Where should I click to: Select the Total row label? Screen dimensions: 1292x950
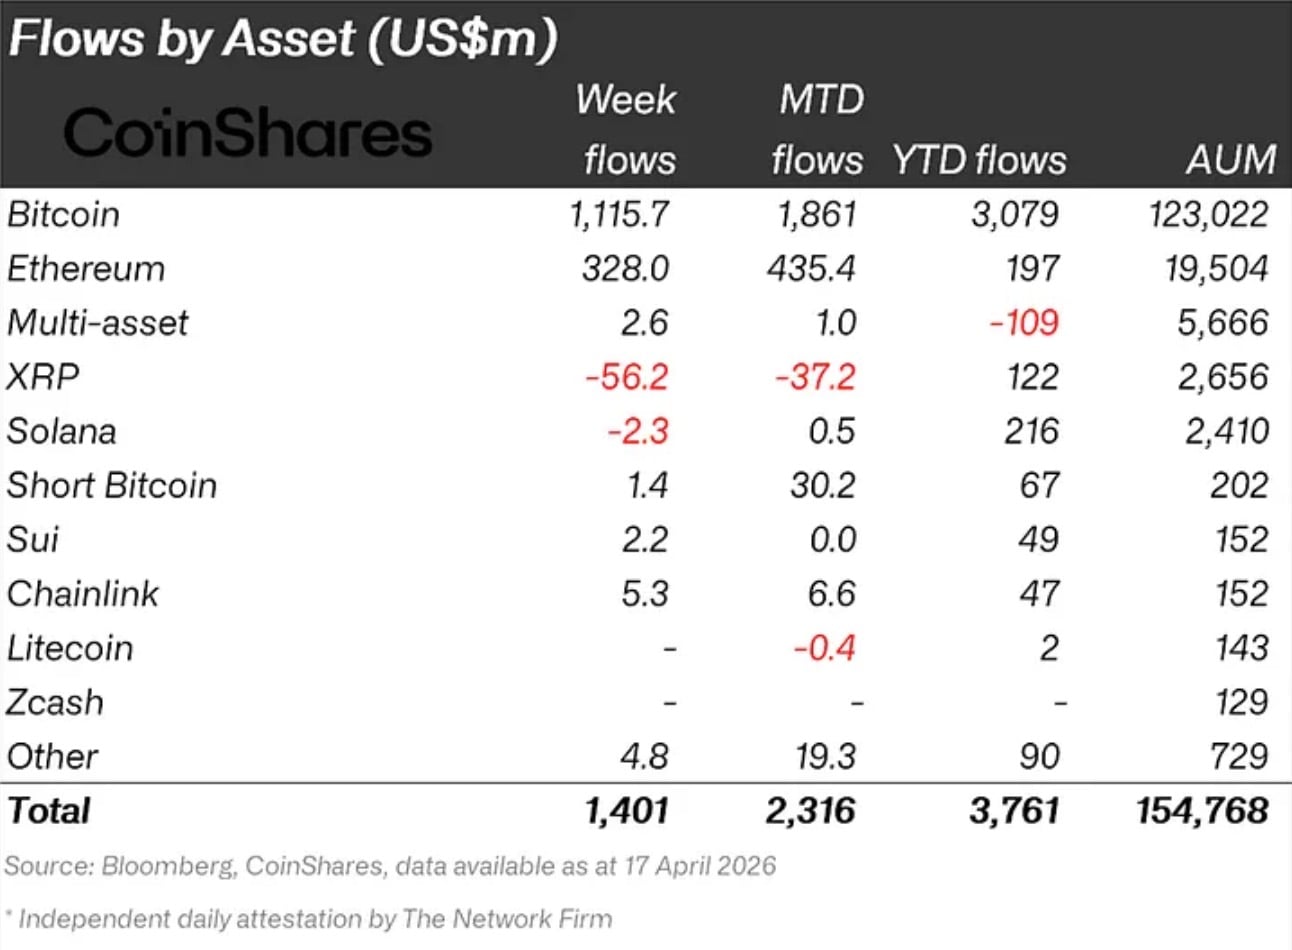(x=49, y=810)
